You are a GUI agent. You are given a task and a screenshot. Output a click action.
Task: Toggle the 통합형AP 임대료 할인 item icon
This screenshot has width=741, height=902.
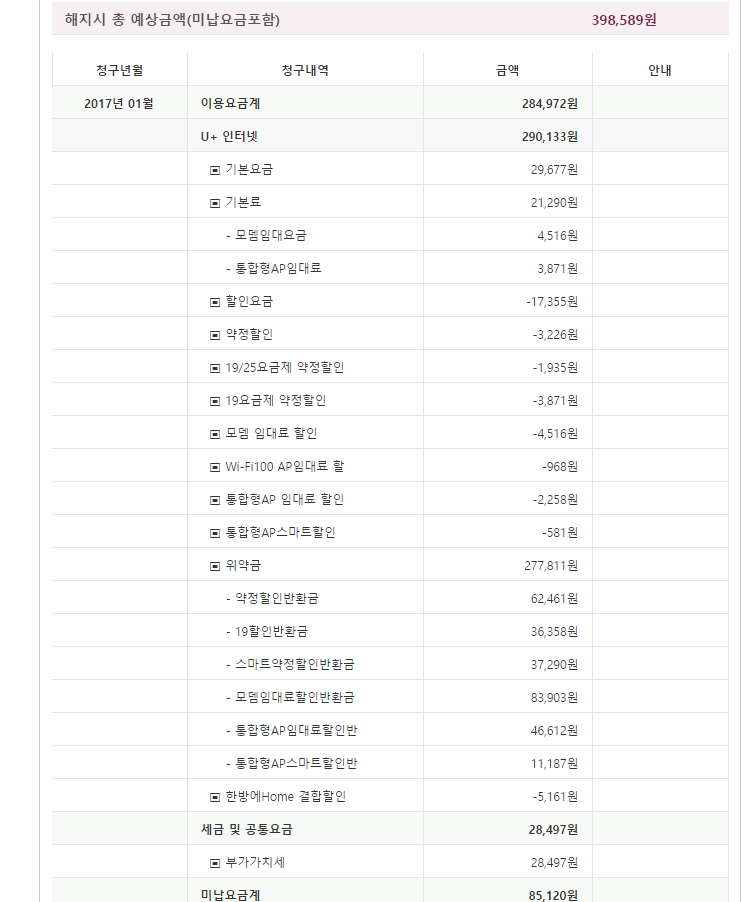coord(214,500)
